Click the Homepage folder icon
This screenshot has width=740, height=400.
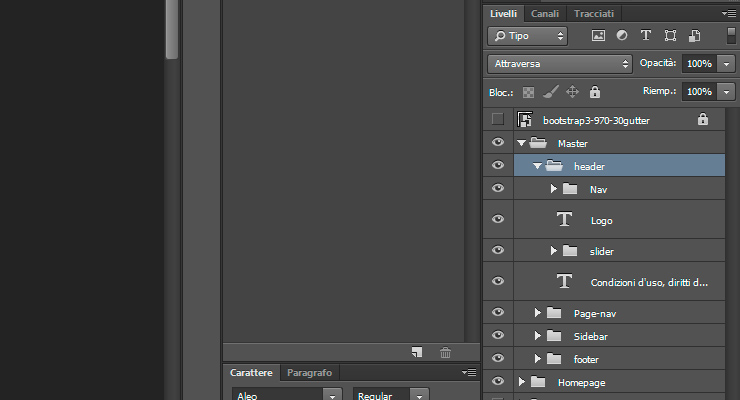tap(538, 382)
